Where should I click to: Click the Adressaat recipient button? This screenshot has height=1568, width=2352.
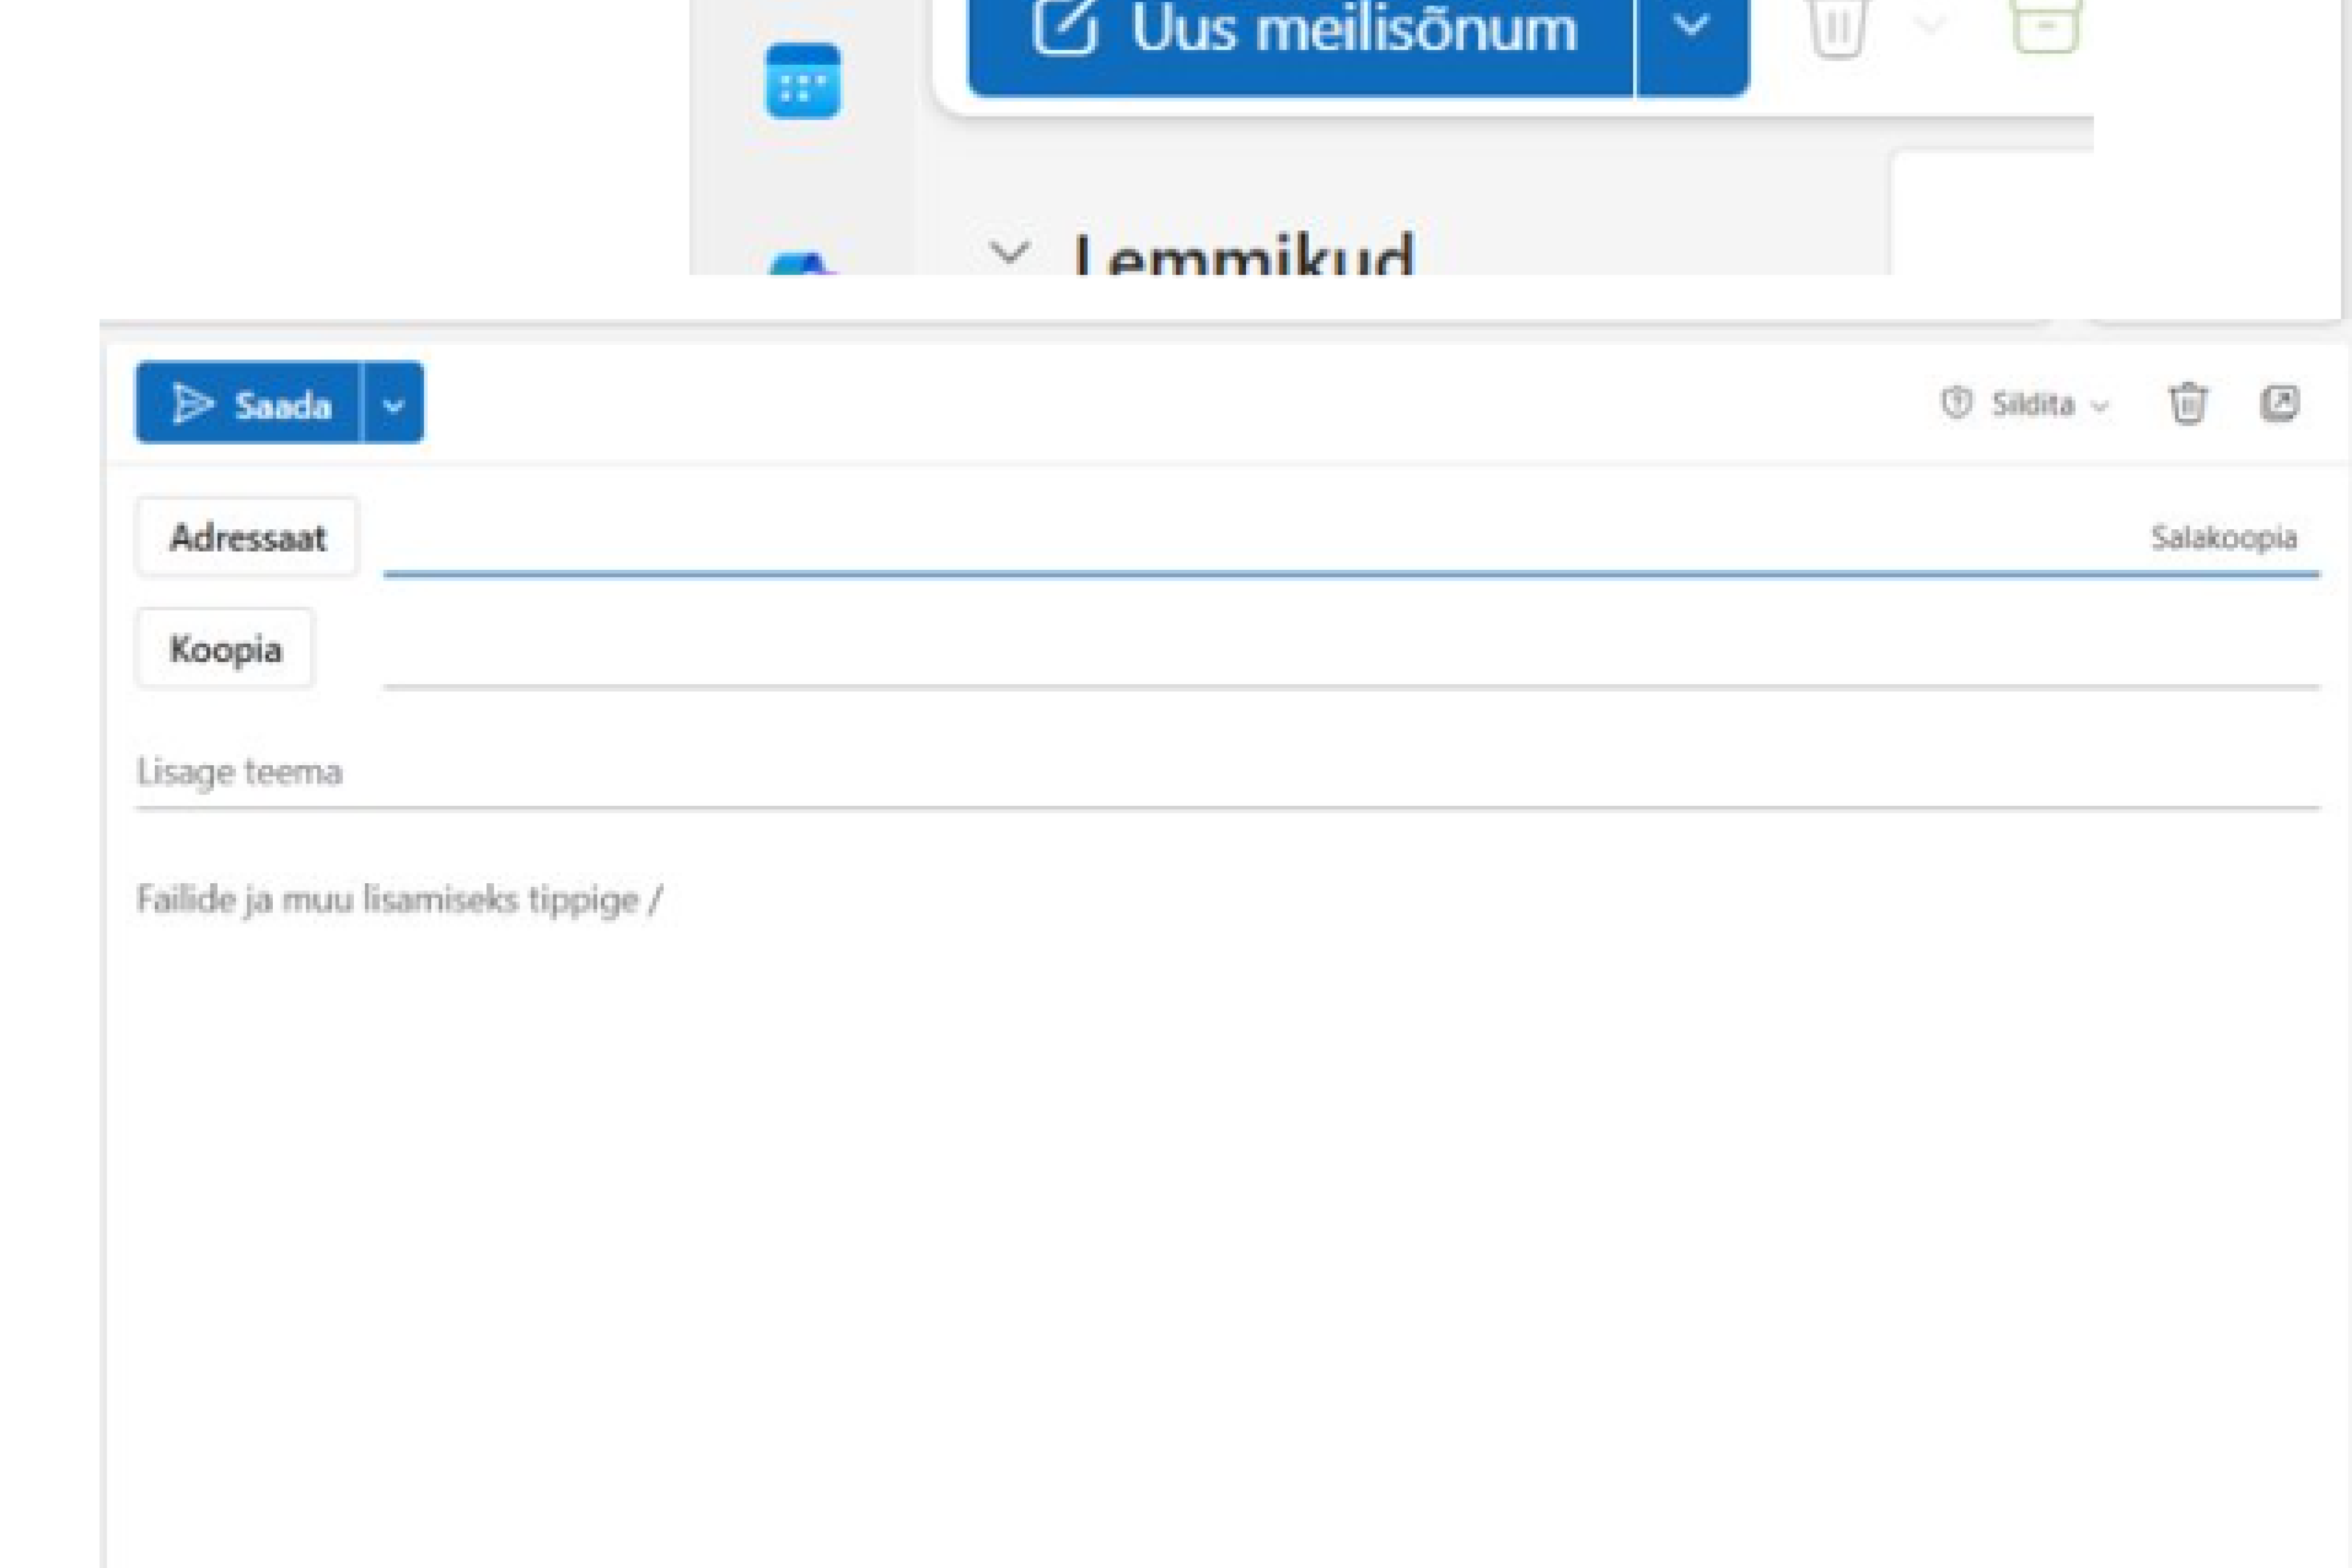tap(247, 538)
